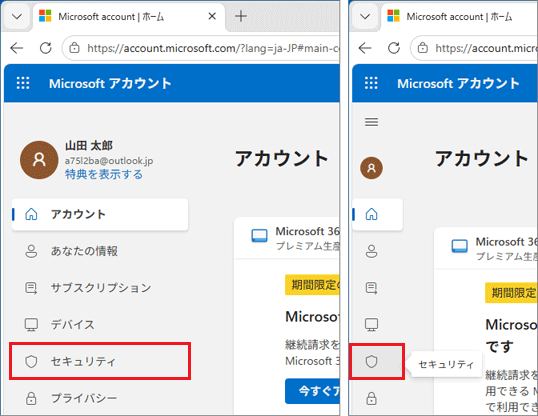
Task: Open the 特典を表示する link
Action: point(104,174)
